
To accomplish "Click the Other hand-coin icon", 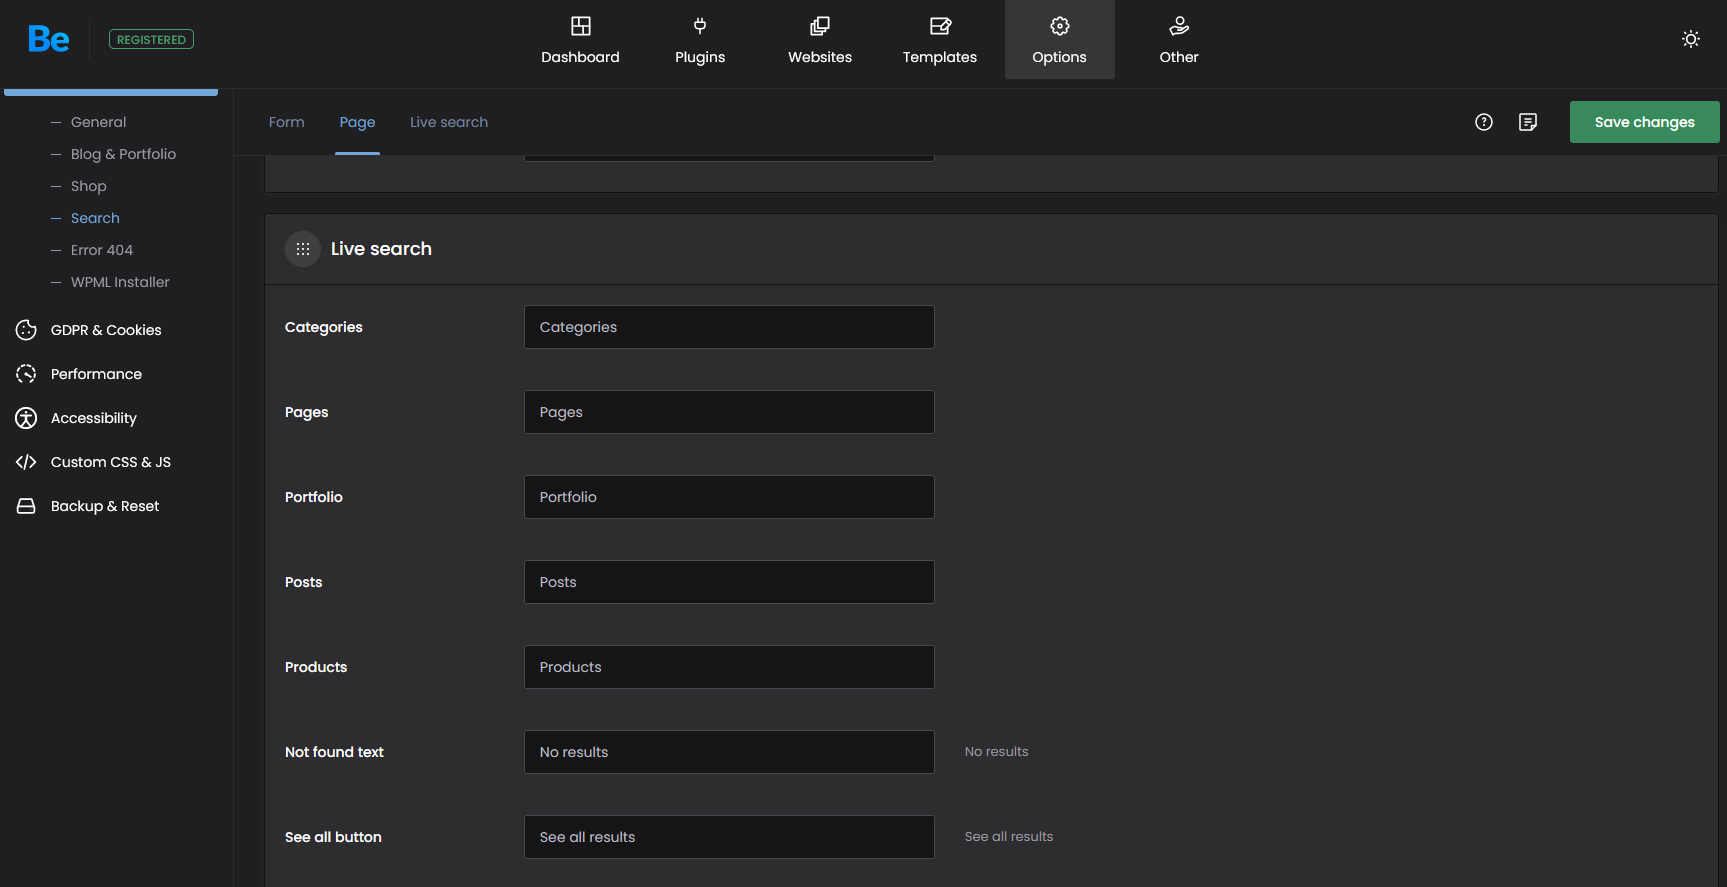I will (1180, 26).
